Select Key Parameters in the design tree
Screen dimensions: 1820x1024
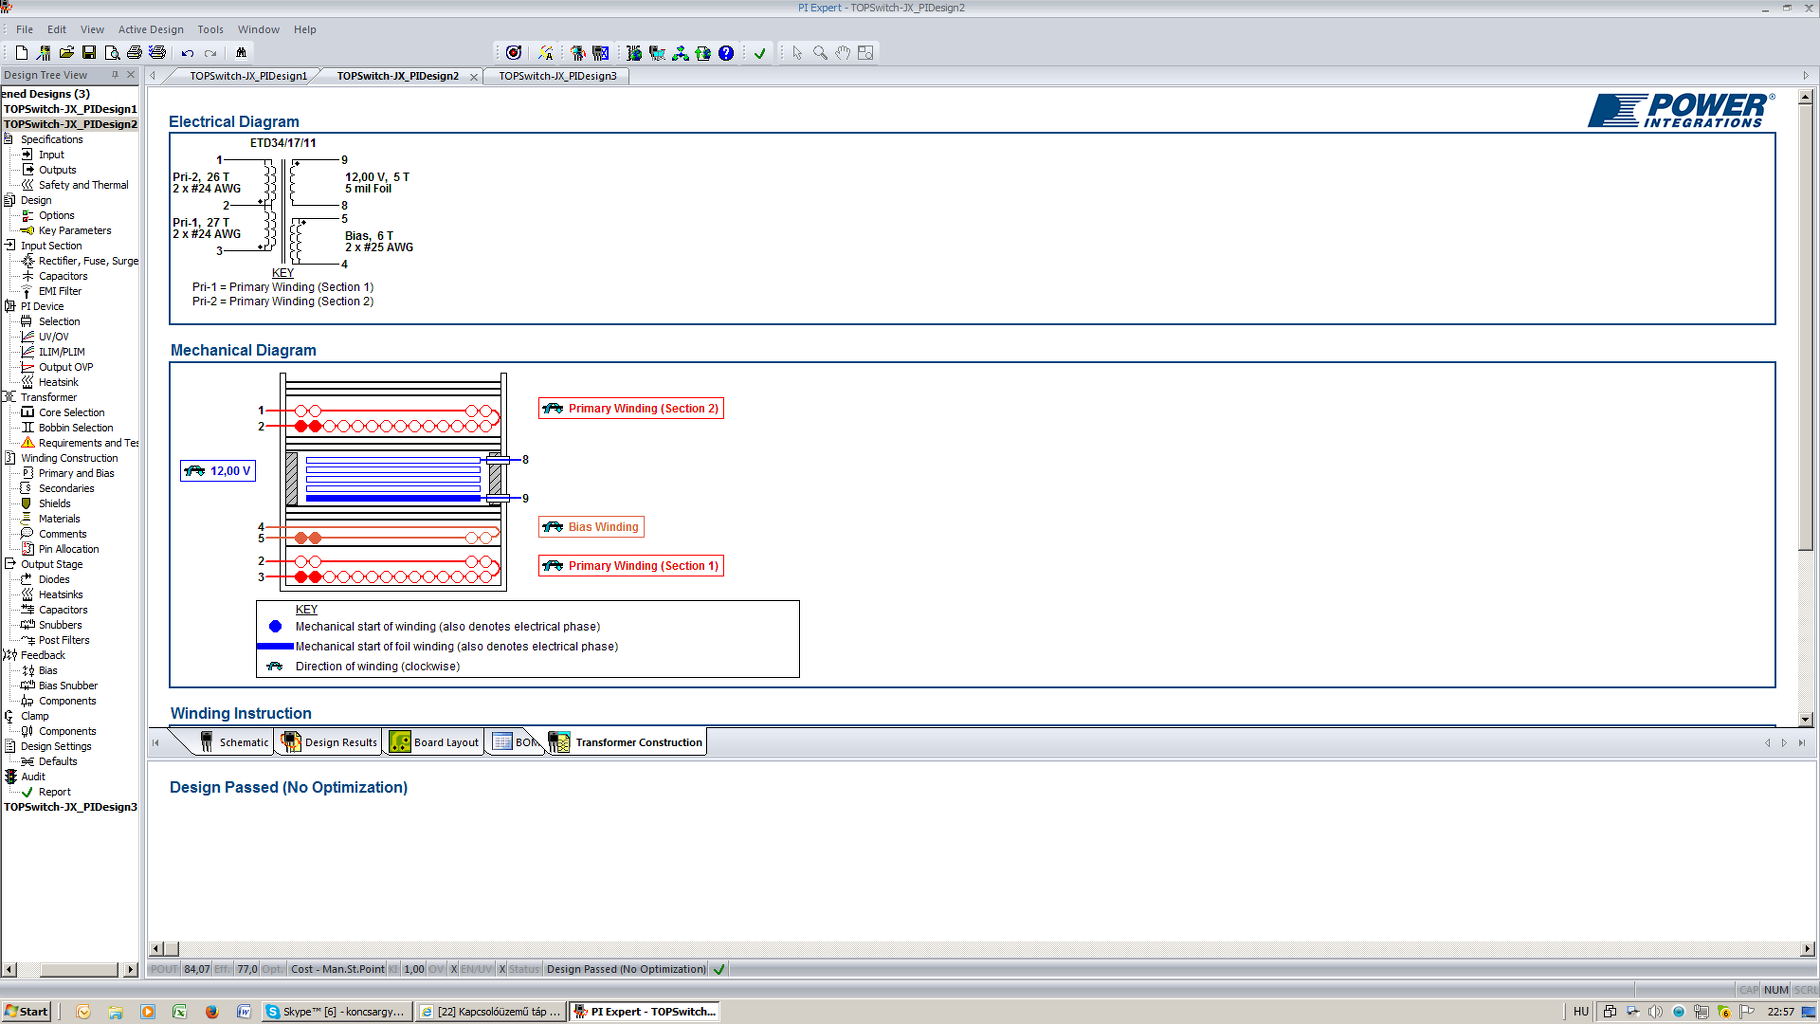75,231
